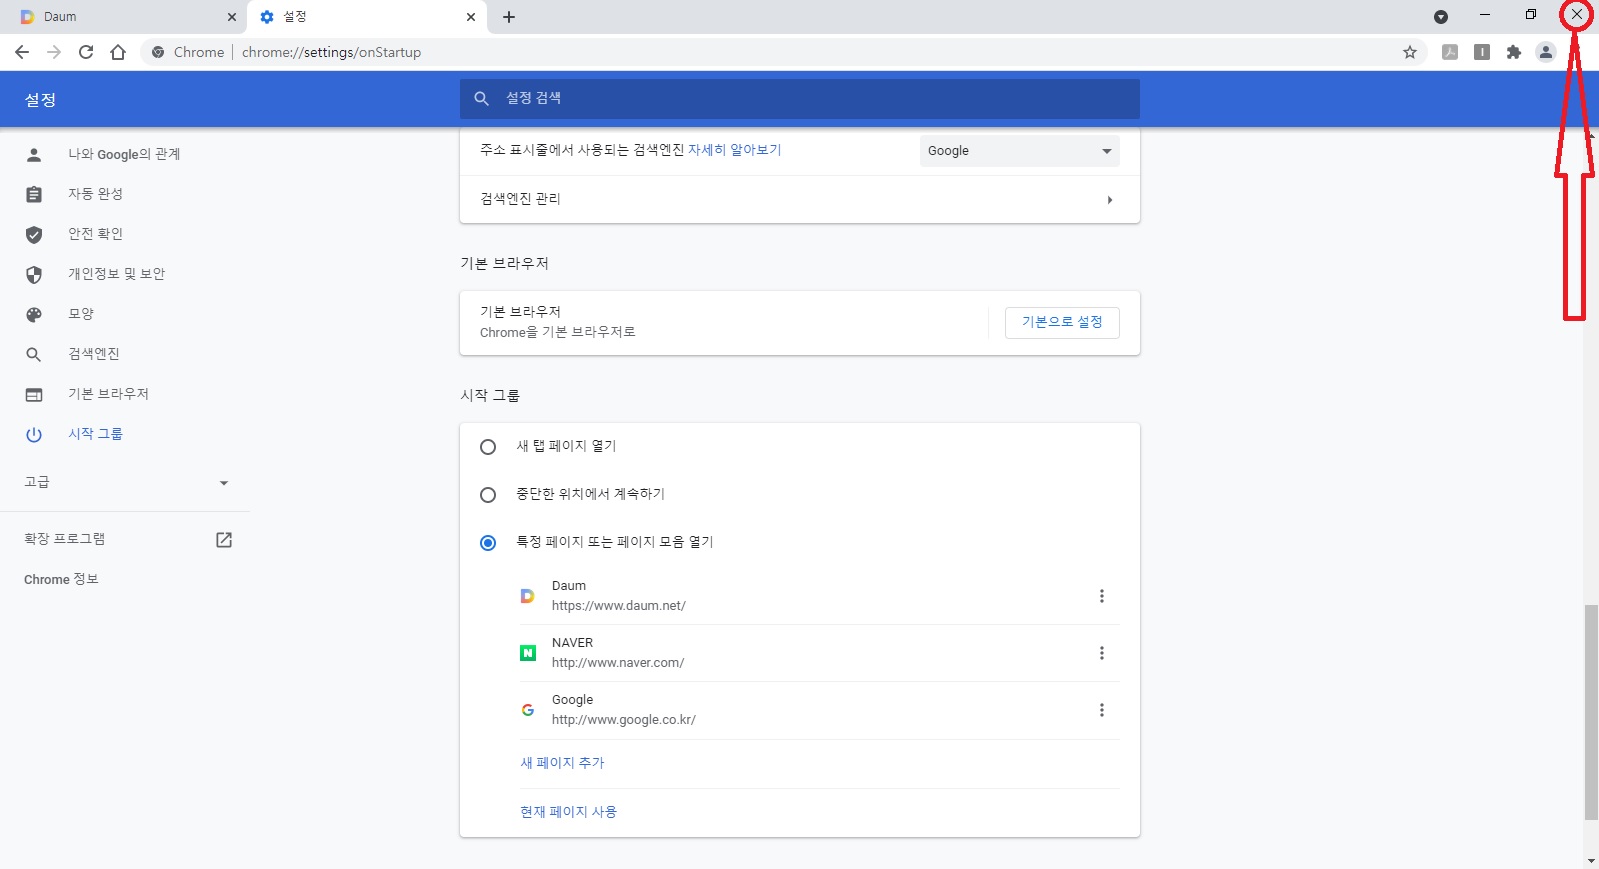Click https://www.daum.net/ URL text
The width and height of the screenshot is (1599, 869).
(619, 606)
